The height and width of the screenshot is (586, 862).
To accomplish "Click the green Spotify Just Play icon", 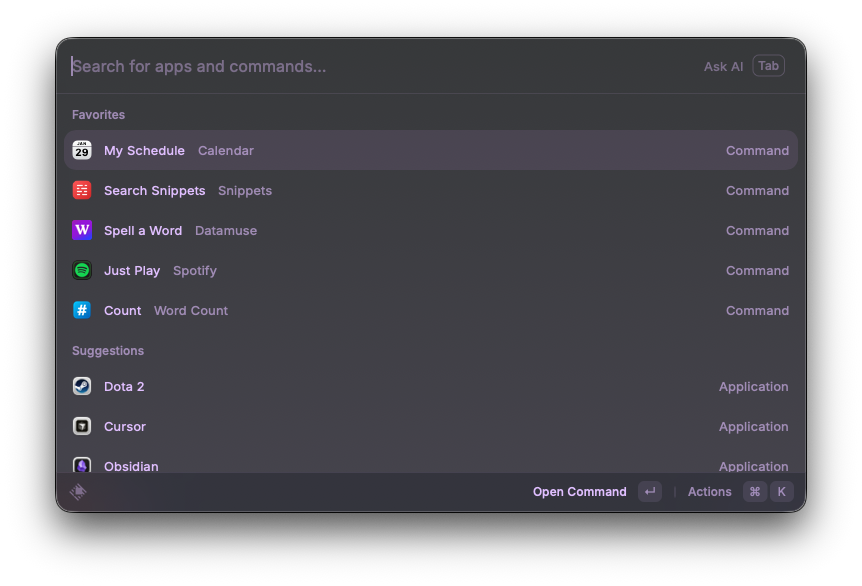I will click(82, 270).
